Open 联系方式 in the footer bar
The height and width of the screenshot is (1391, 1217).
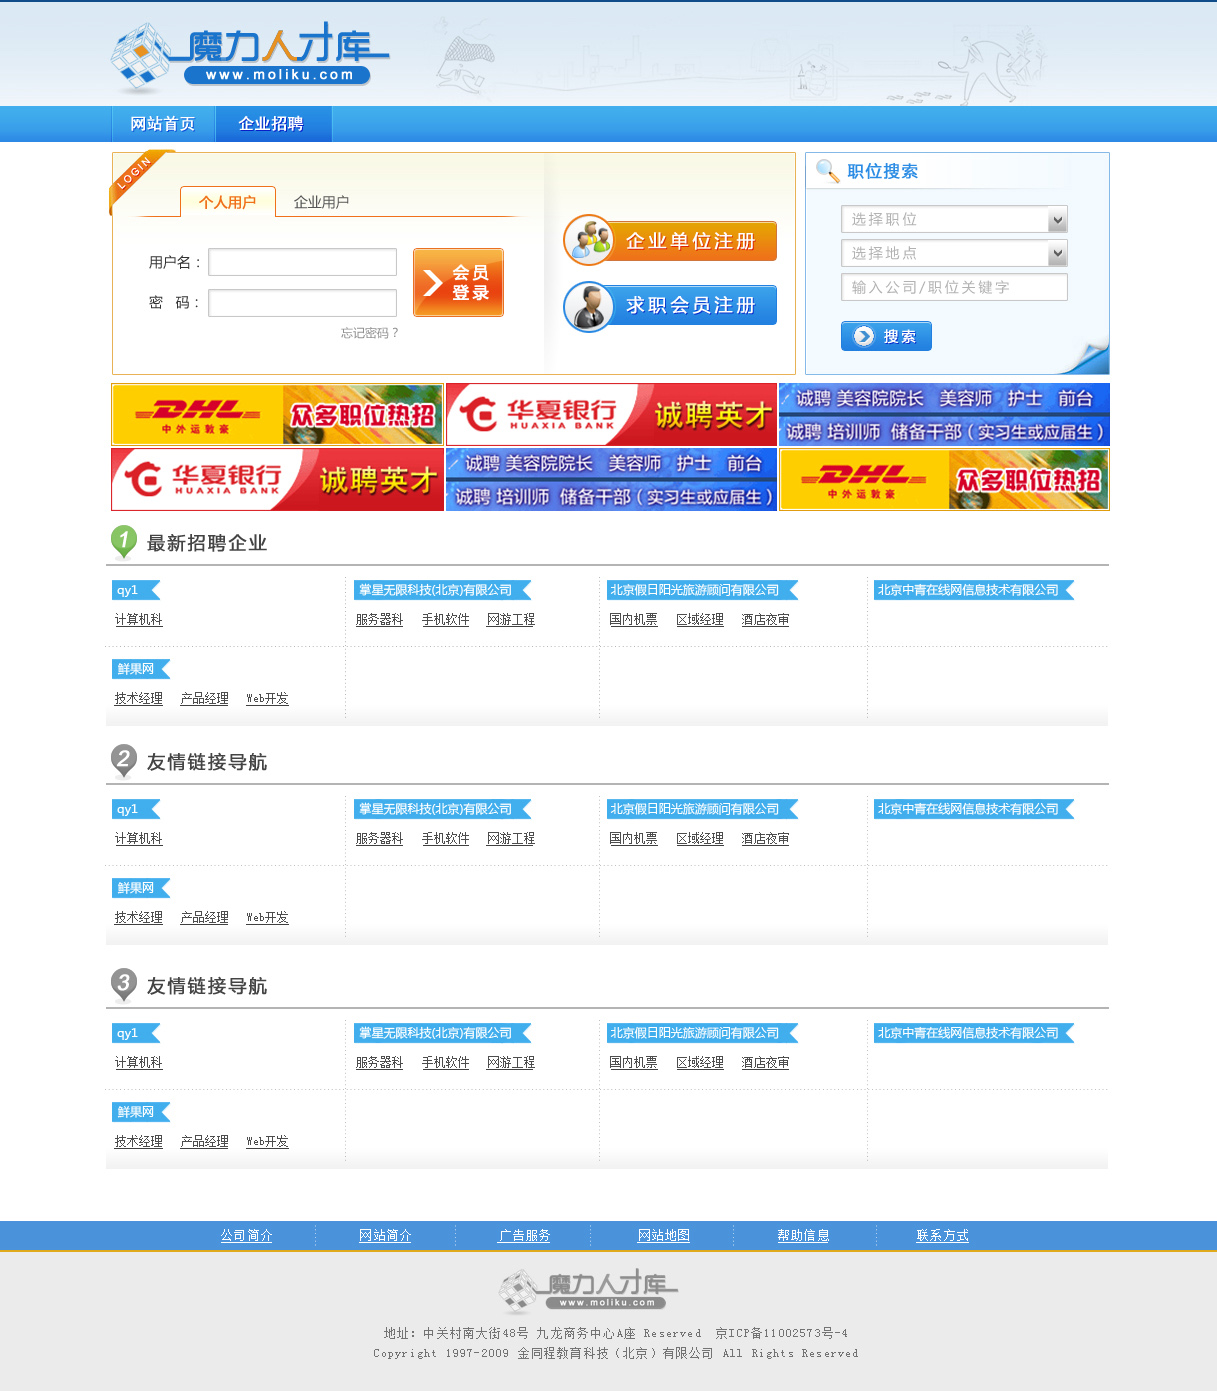(943, 1236)
